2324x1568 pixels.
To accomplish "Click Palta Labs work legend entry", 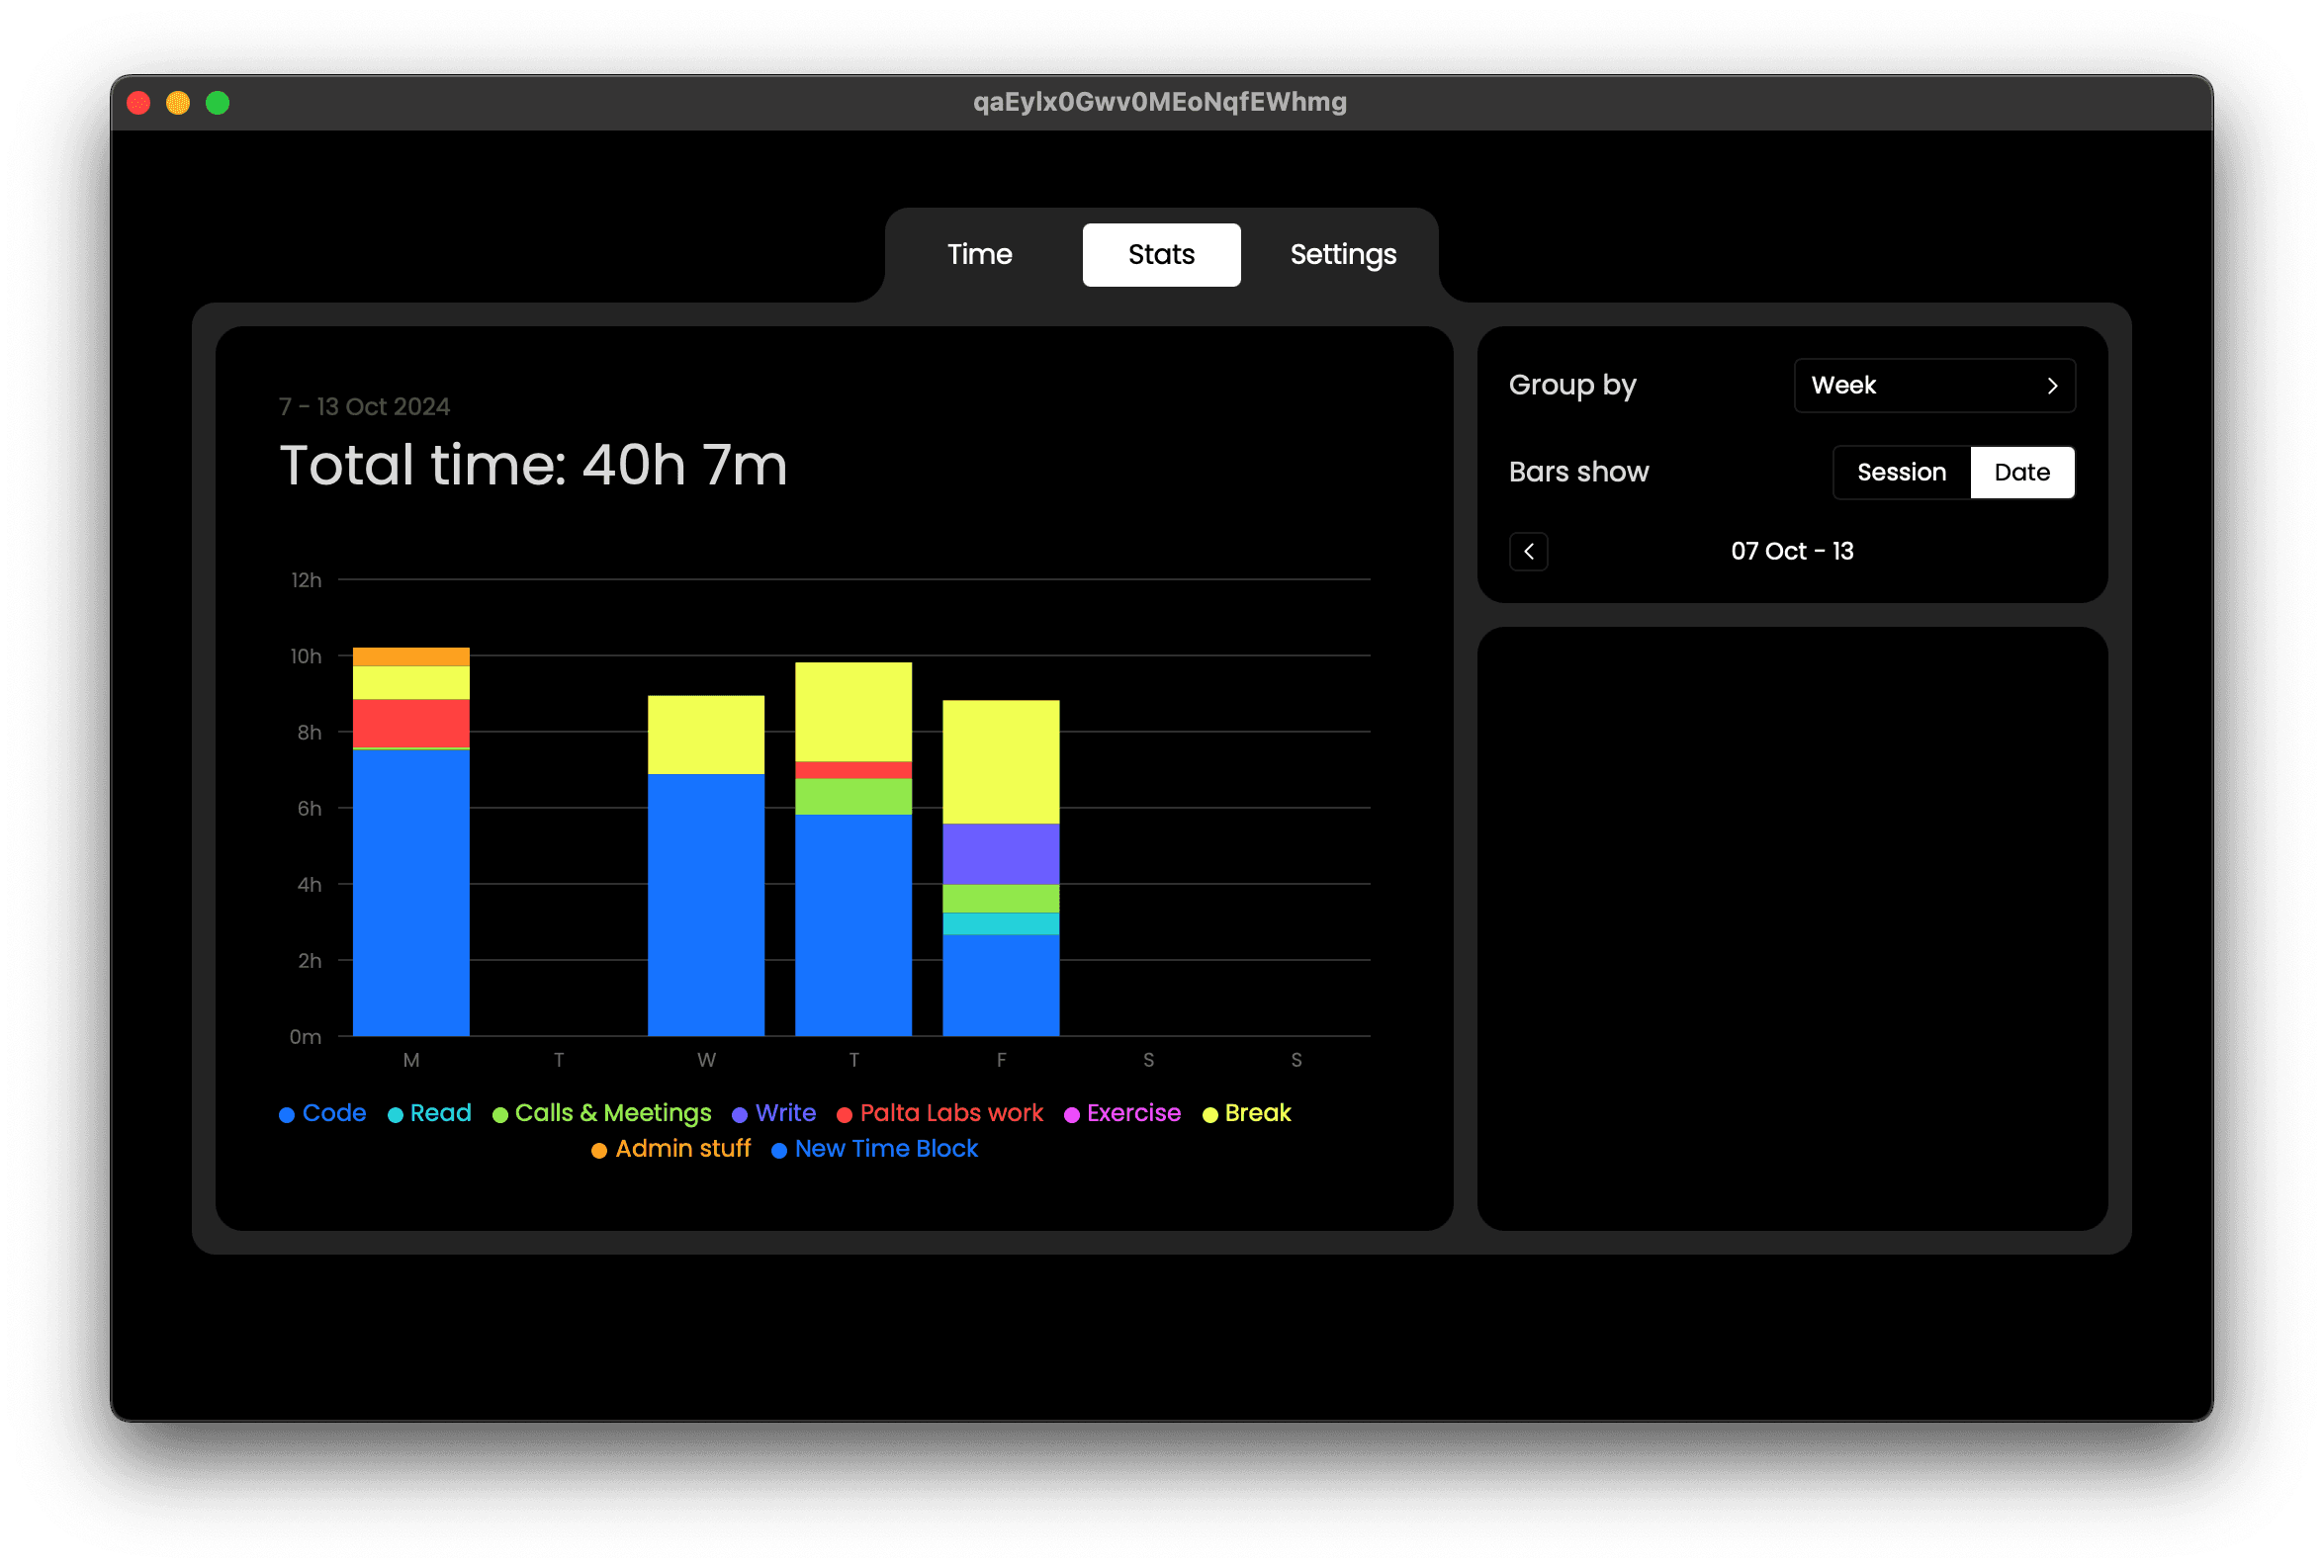I will click(950, 1113).
